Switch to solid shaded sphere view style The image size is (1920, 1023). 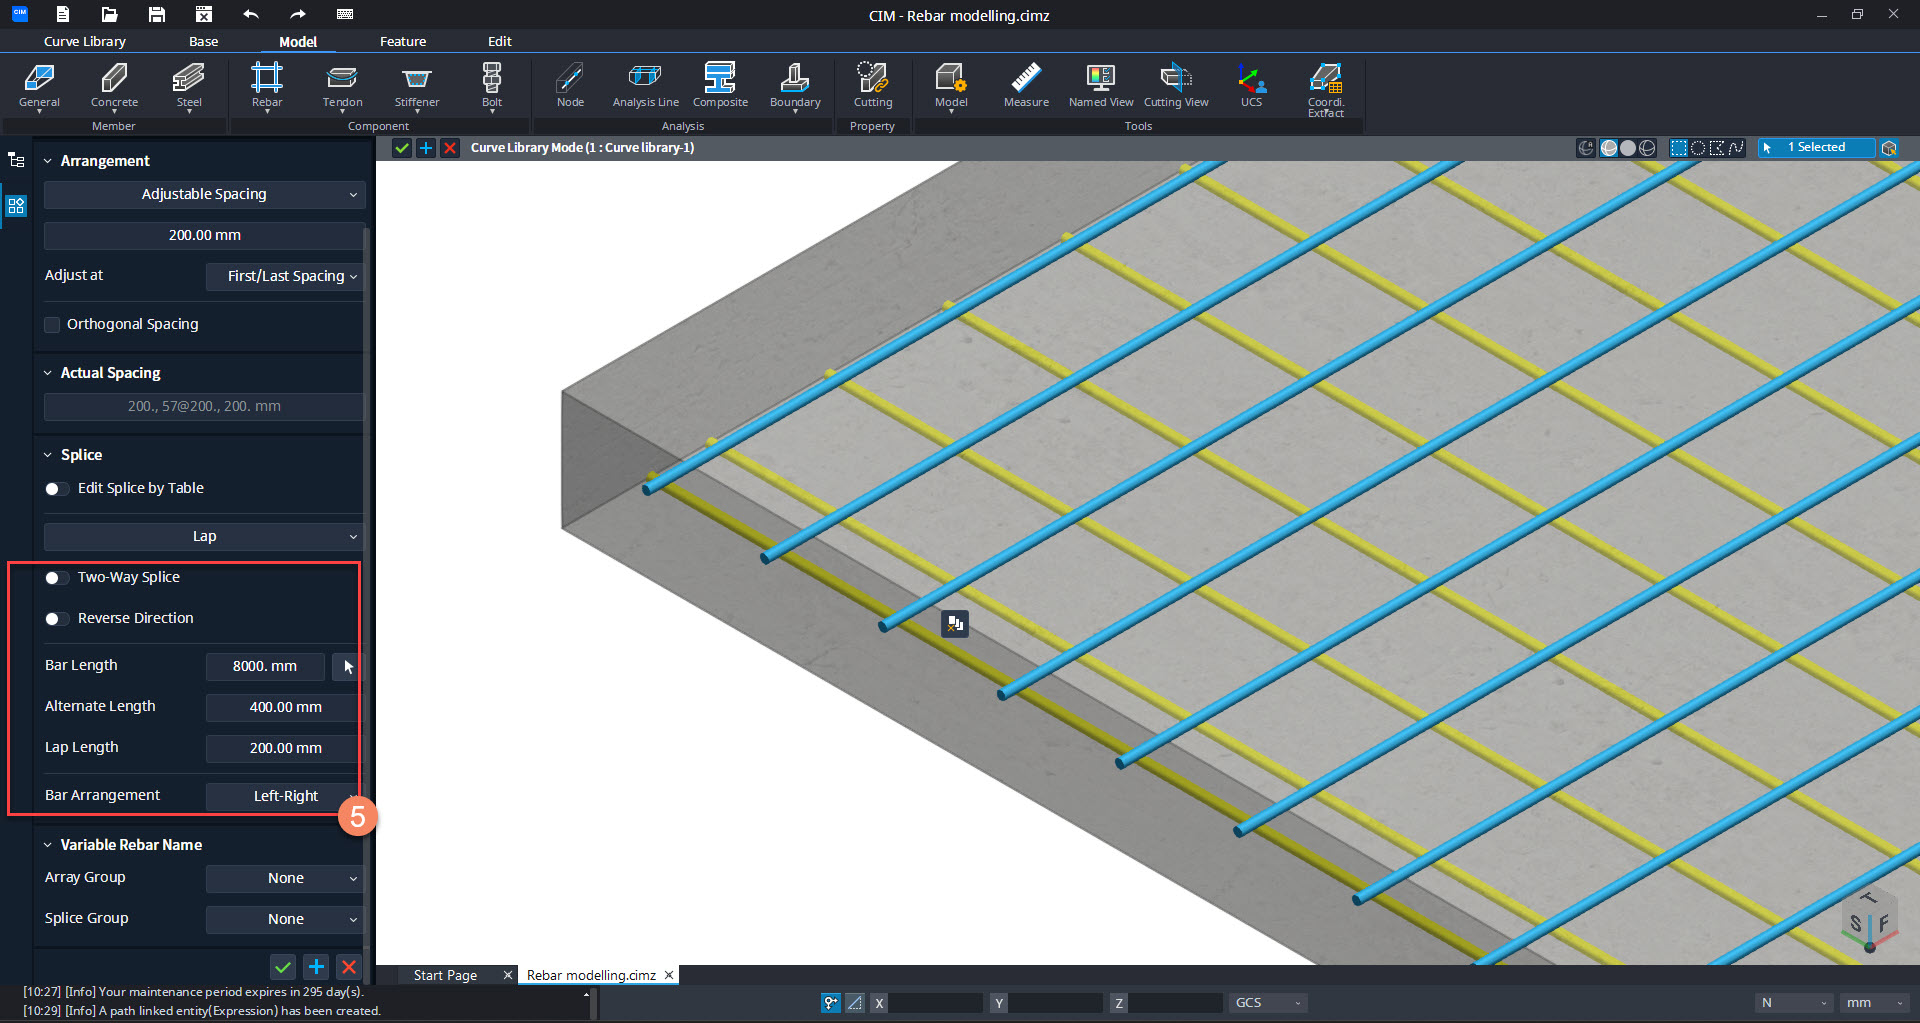point(1628,148)
